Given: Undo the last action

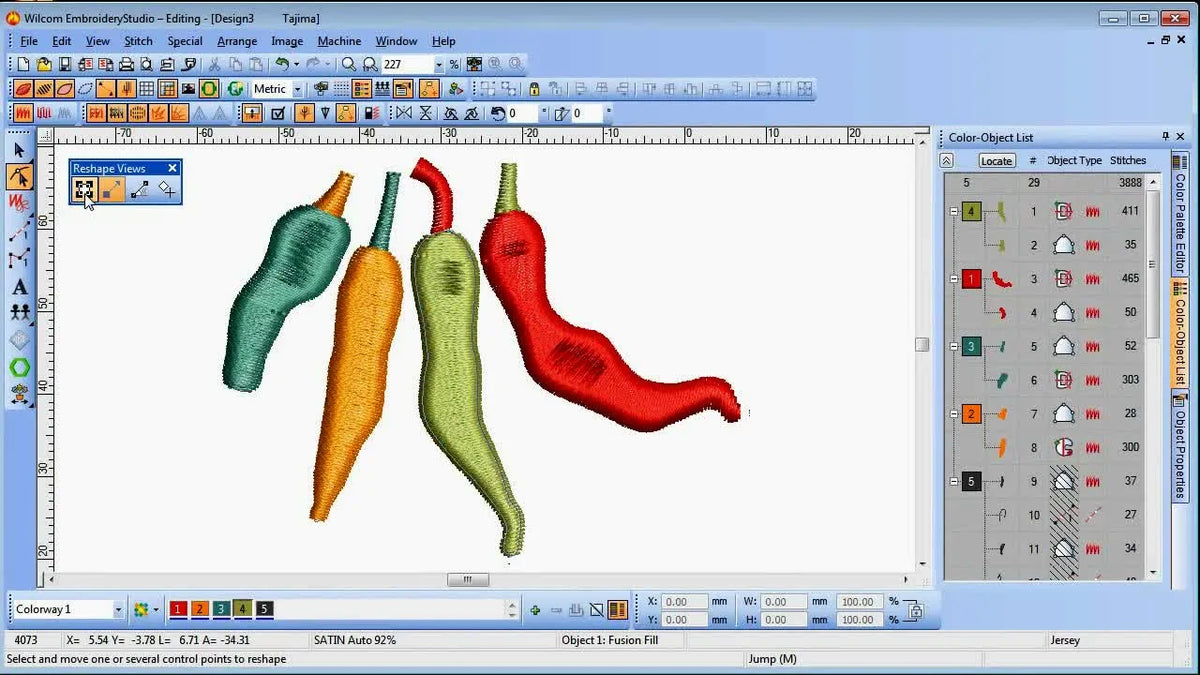Looking at the screenshot, I should coord(283,64).
